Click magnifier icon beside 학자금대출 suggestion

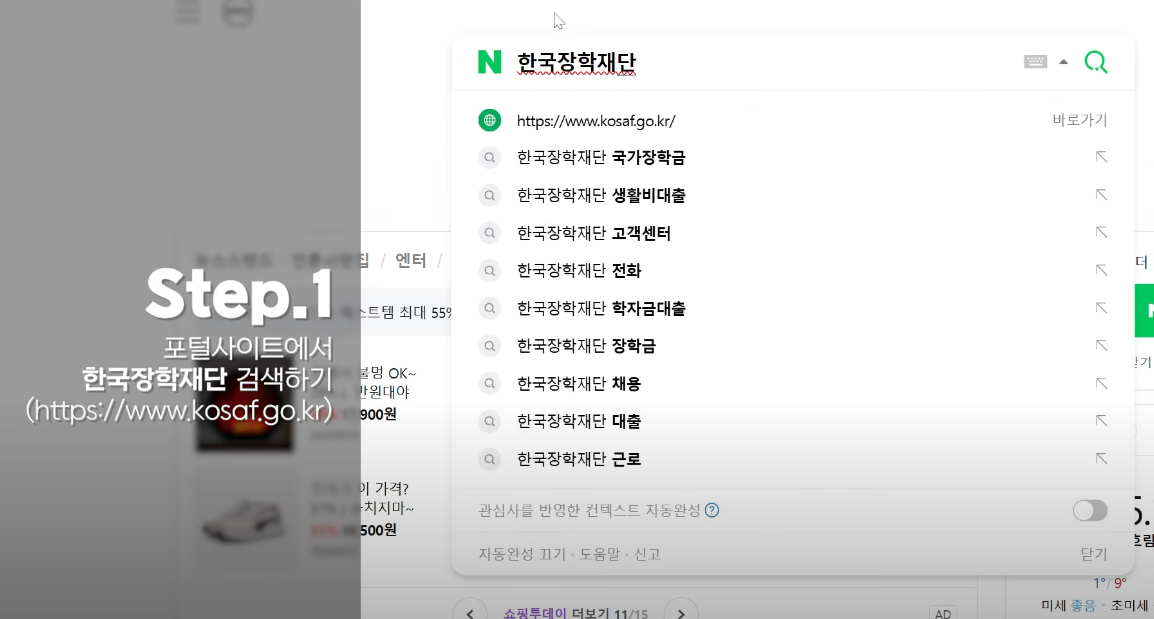coord(489,308)
